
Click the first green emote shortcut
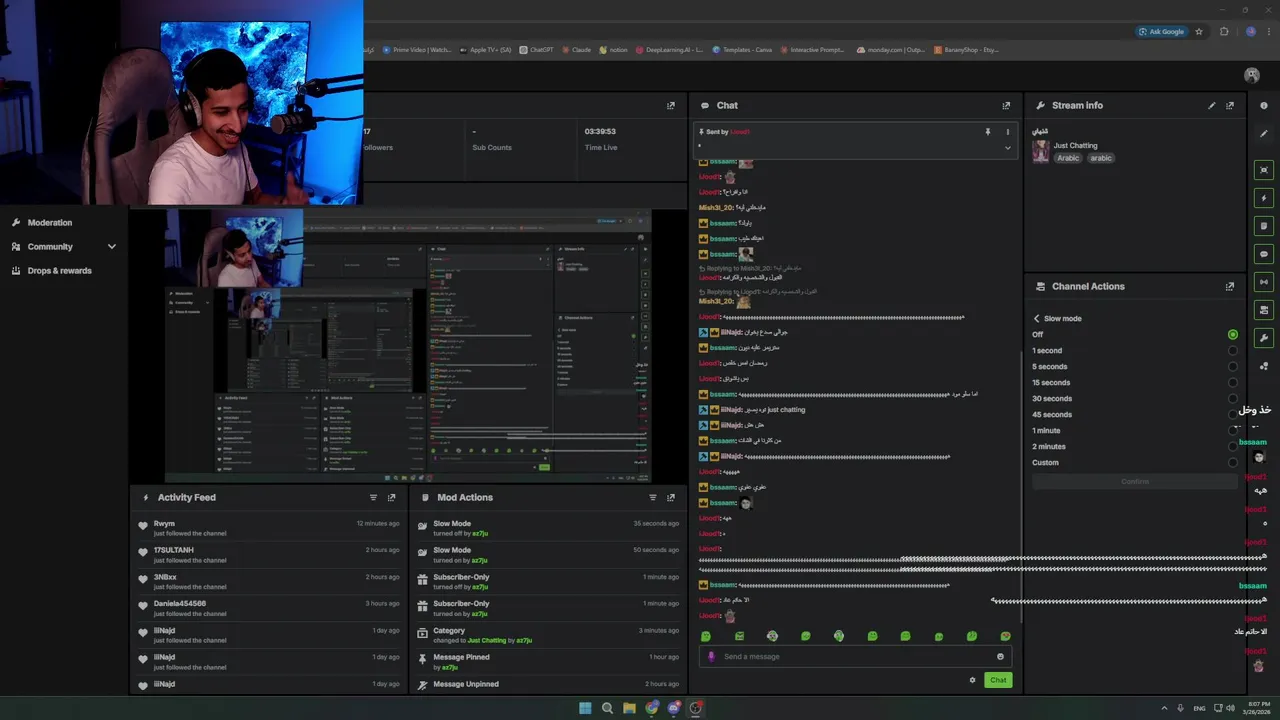tap(706, 636)
